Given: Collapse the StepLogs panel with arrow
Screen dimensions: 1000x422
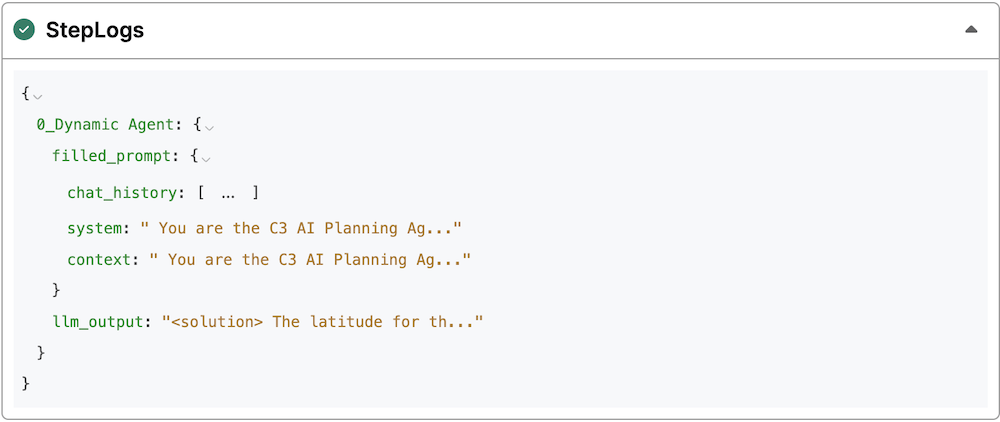Looking at the screenshot, I should click(971, 30).
